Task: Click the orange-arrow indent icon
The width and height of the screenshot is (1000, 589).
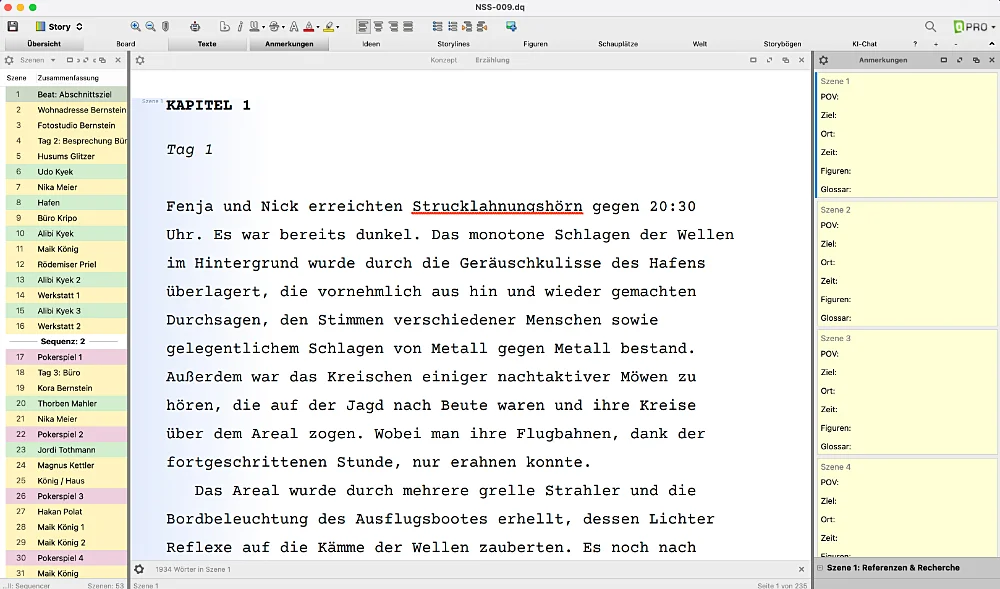Action: click(x=467, y=26)
